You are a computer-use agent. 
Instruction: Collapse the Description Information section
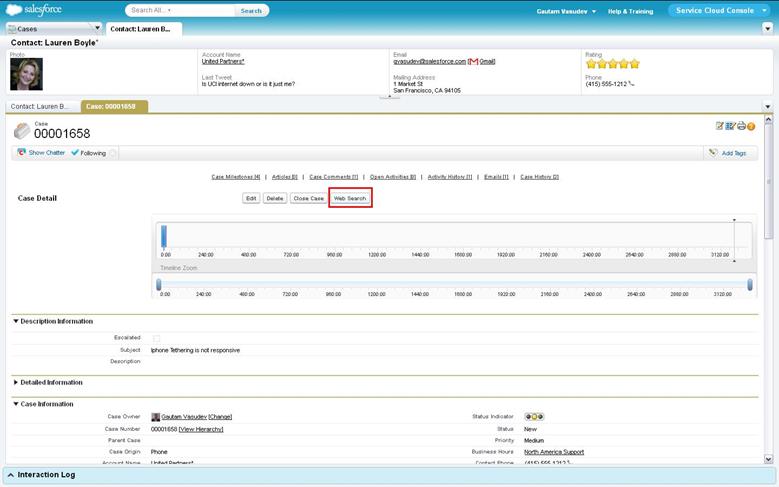coord(16,321)
